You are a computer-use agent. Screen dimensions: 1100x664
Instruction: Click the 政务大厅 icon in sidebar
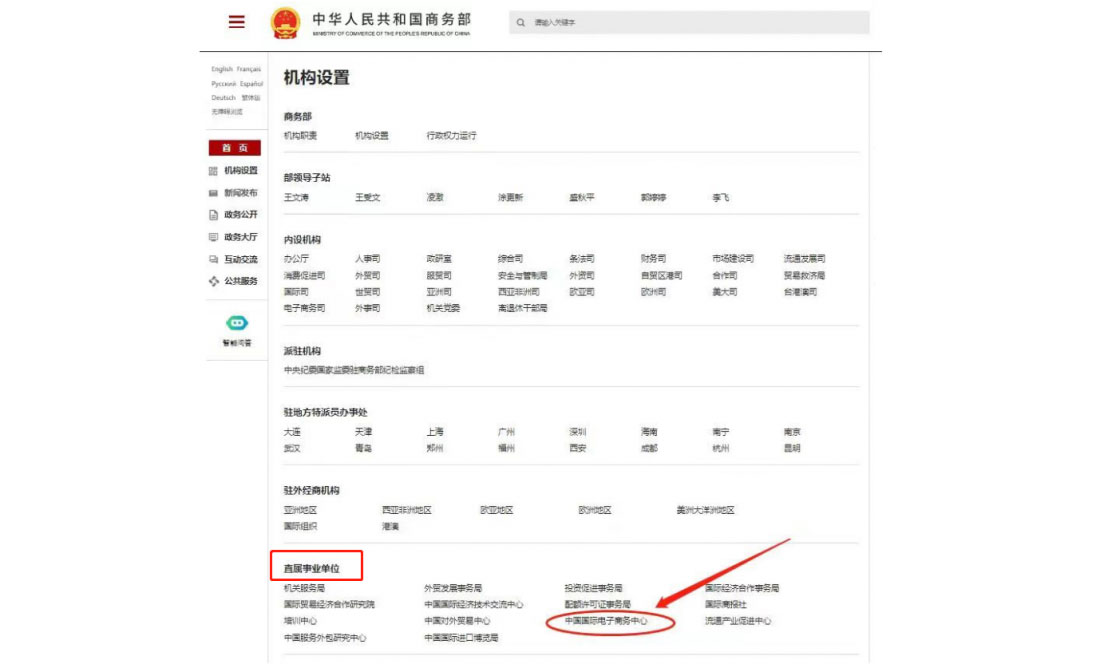tap(213, 237)
